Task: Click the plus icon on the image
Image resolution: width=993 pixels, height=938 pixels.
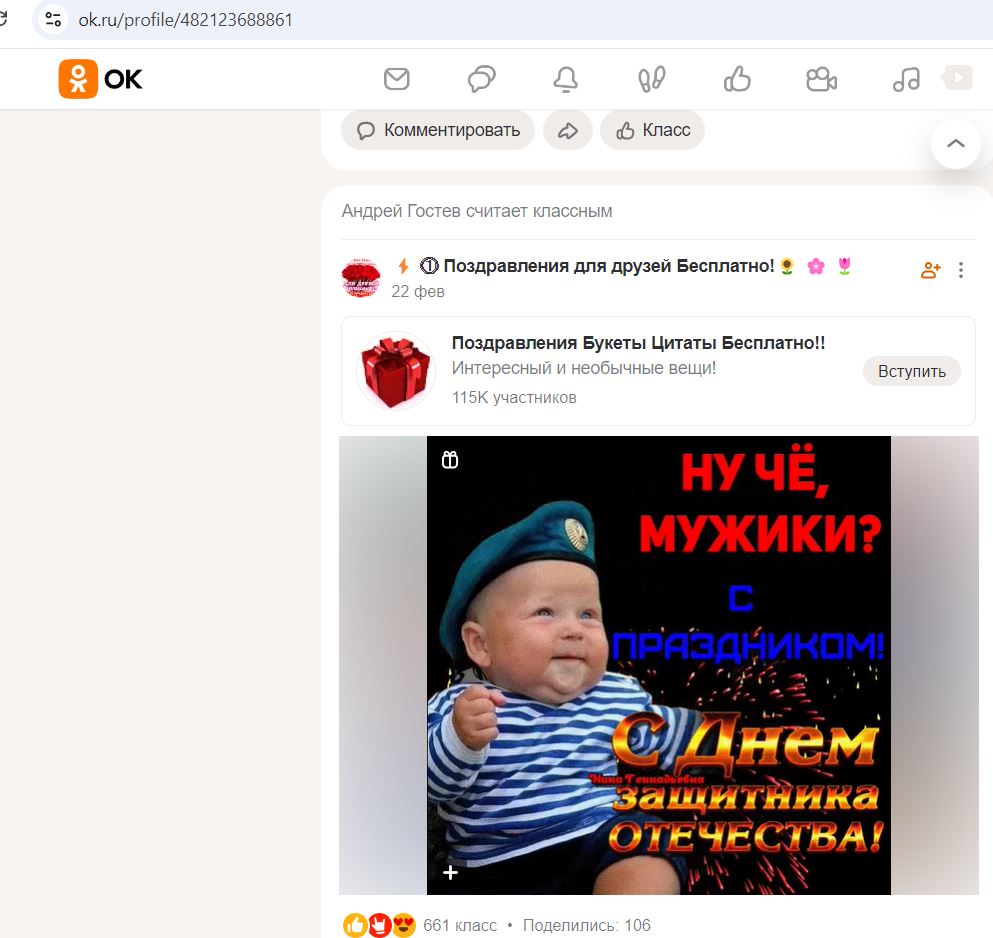Action: click(450, 873)
